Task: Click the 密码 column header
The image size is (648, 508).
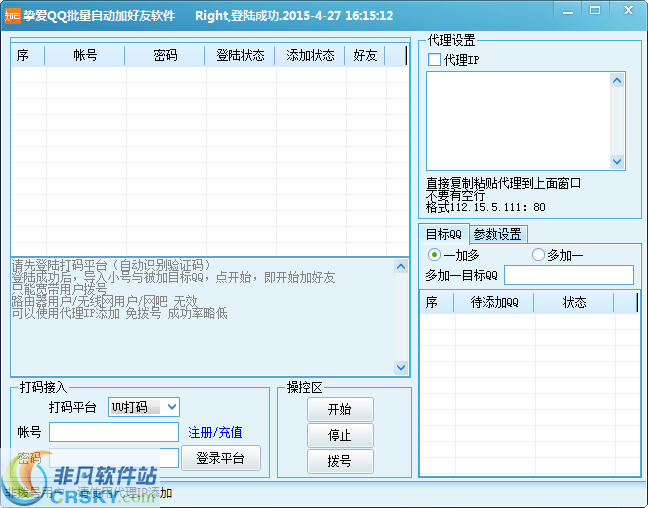Action: [x=165, y=55]
